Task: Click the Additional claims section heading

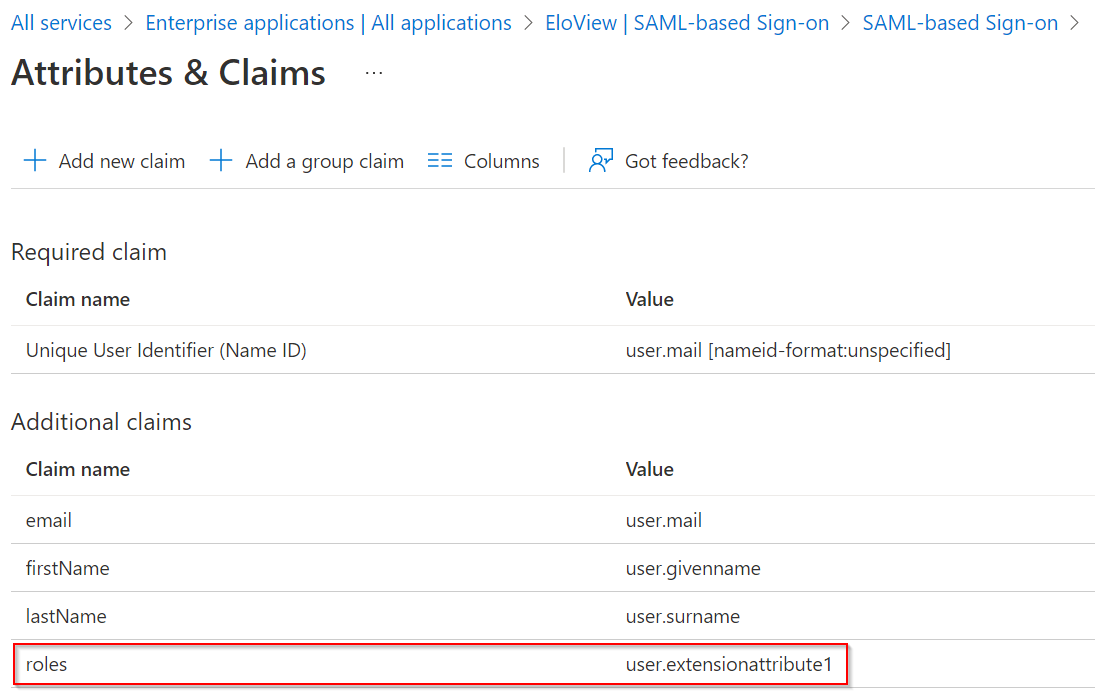Action: coord(101,422)
